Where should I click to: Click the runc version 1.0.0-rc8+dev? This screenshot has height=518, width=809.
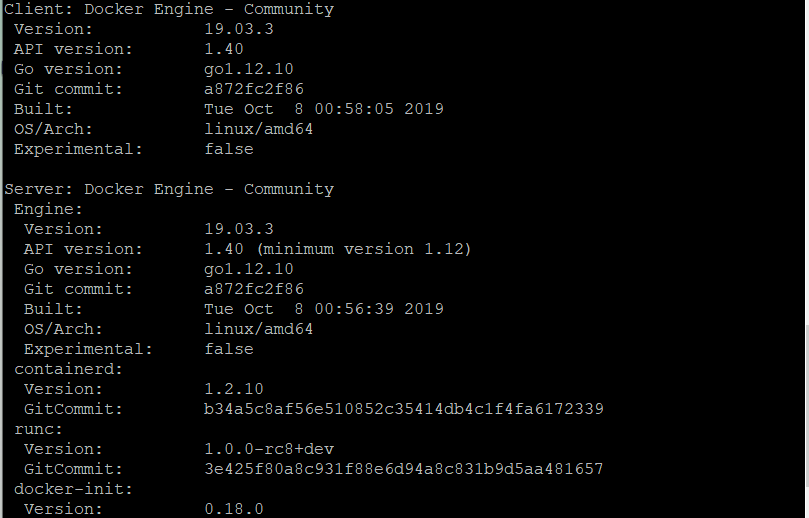click(269, 449)
